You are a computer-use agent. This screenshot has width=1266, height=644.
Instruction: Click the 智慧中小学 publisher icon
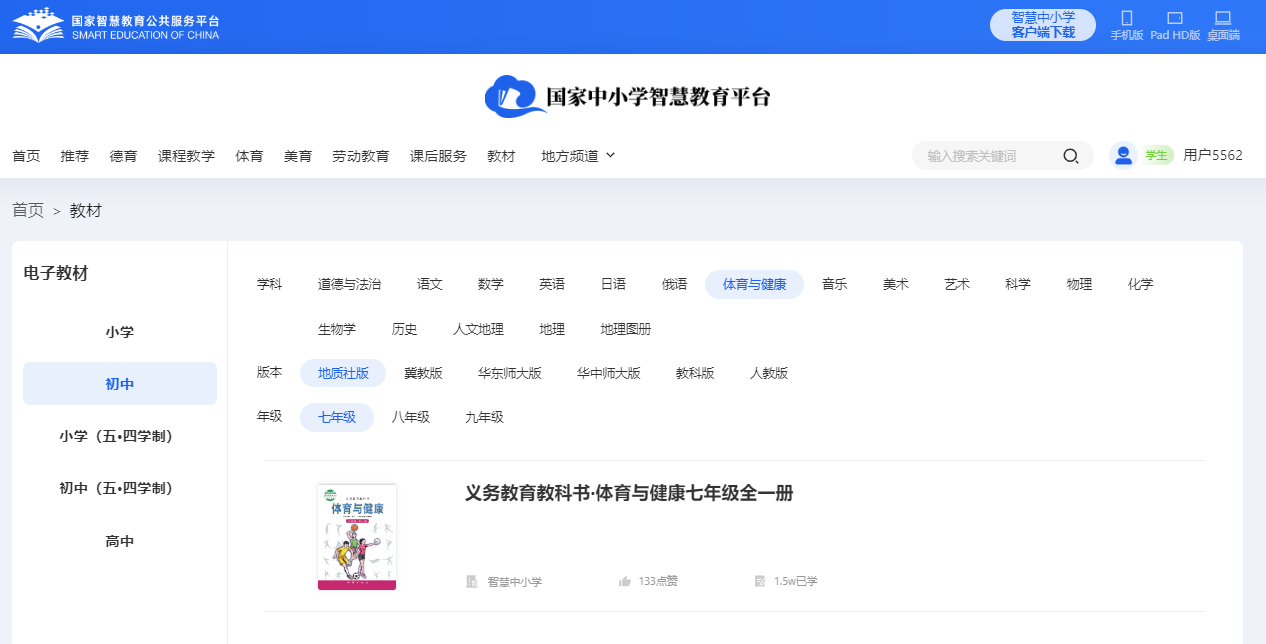coord(471,581)
